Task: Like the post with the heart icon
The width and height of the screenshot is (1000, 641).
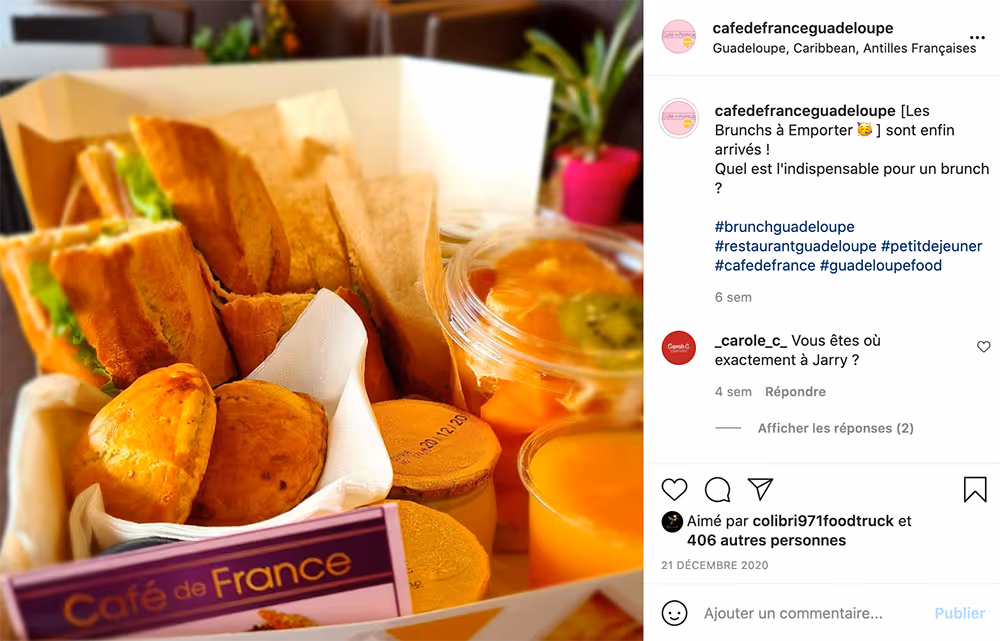Action: 674,489
